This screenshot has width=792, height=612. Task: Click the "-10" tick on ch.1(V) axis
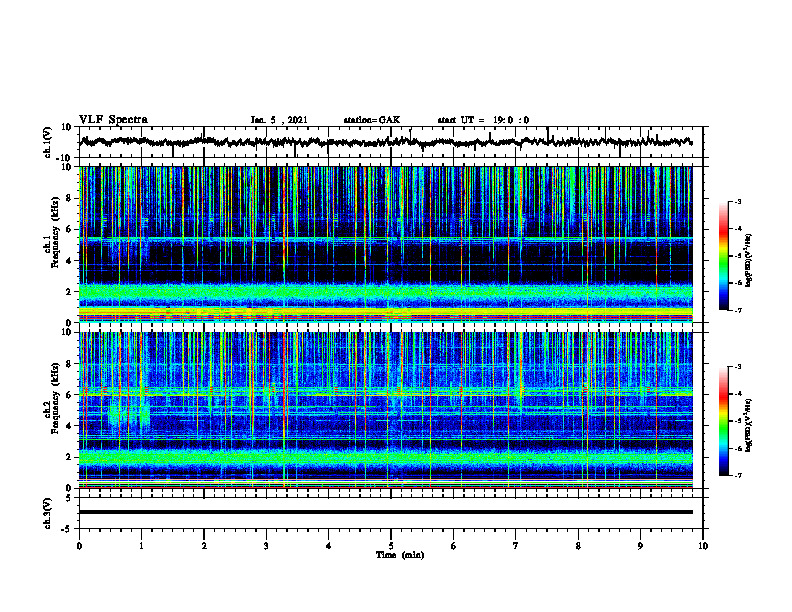pos(65,158)
